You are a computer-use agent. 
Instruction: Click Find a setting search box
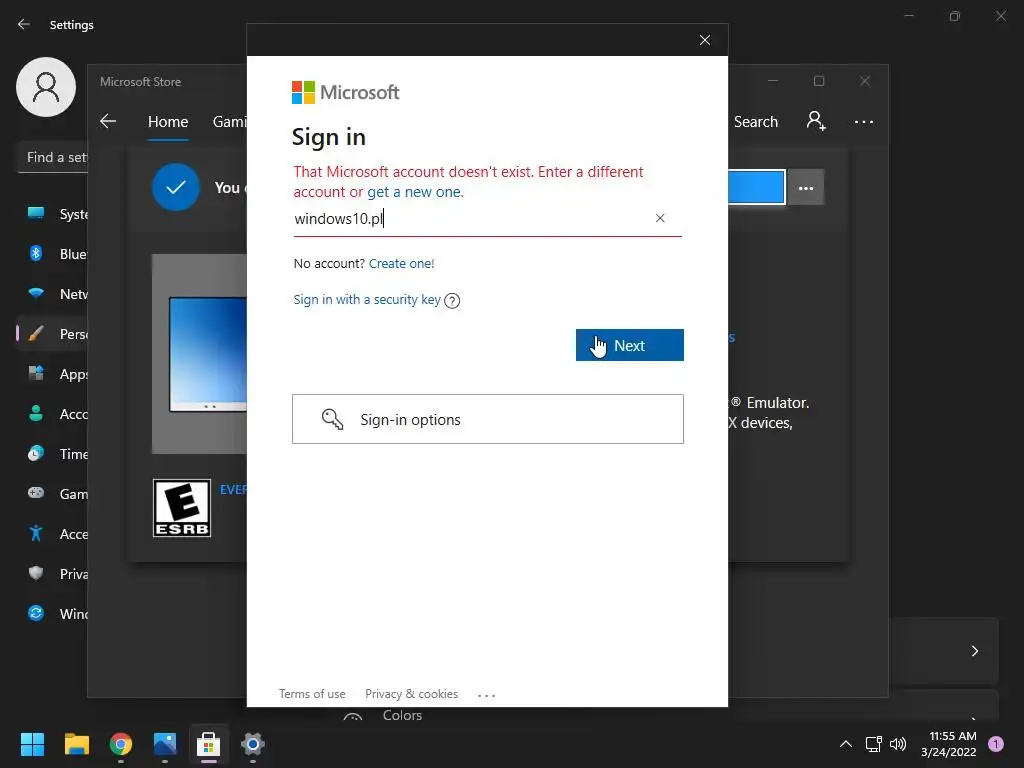pos(54,157)
